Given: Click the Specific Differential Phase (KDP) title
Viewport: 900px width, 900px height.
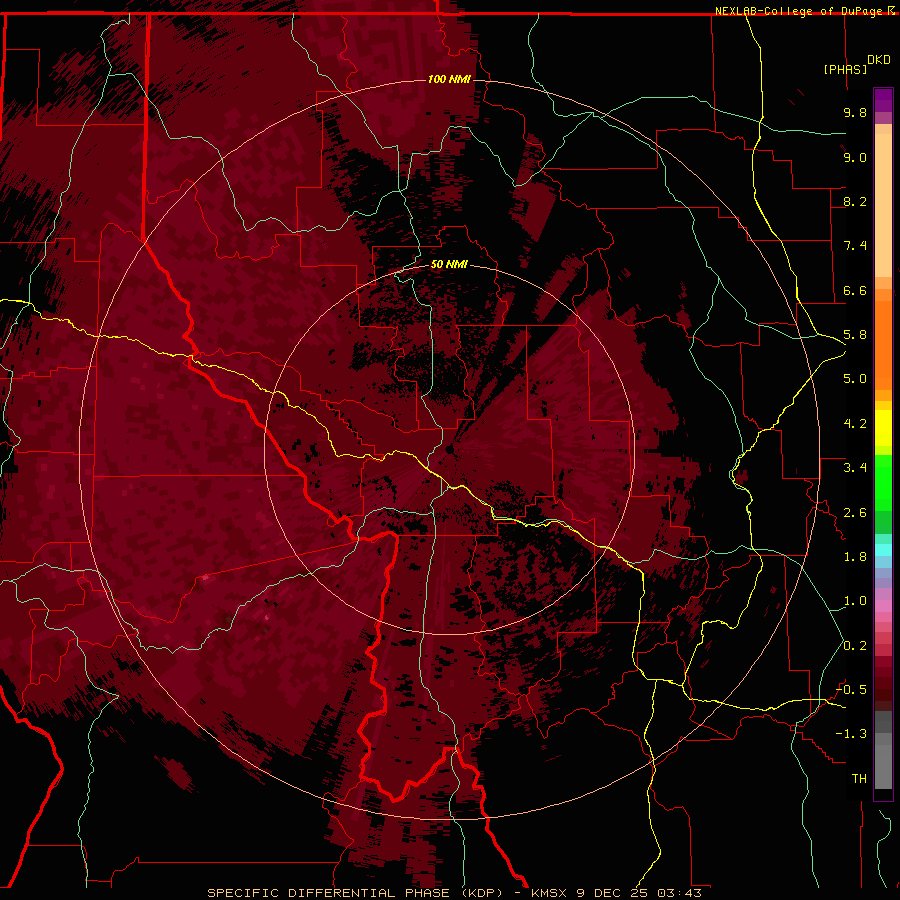Looking at the screenshot, I should (x=355, y=893).
